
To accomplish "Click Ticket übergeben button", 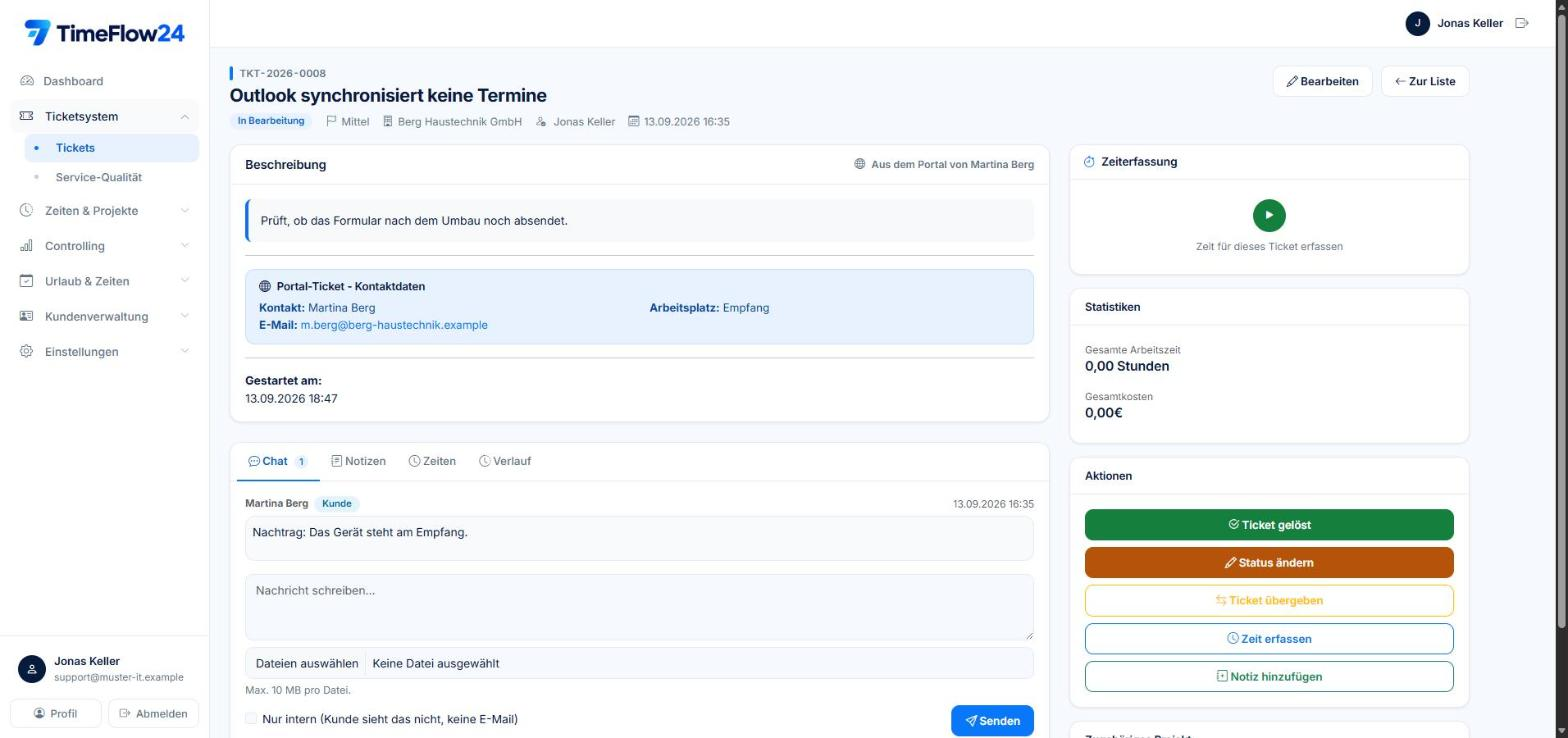I will [x=1269, y=601].
